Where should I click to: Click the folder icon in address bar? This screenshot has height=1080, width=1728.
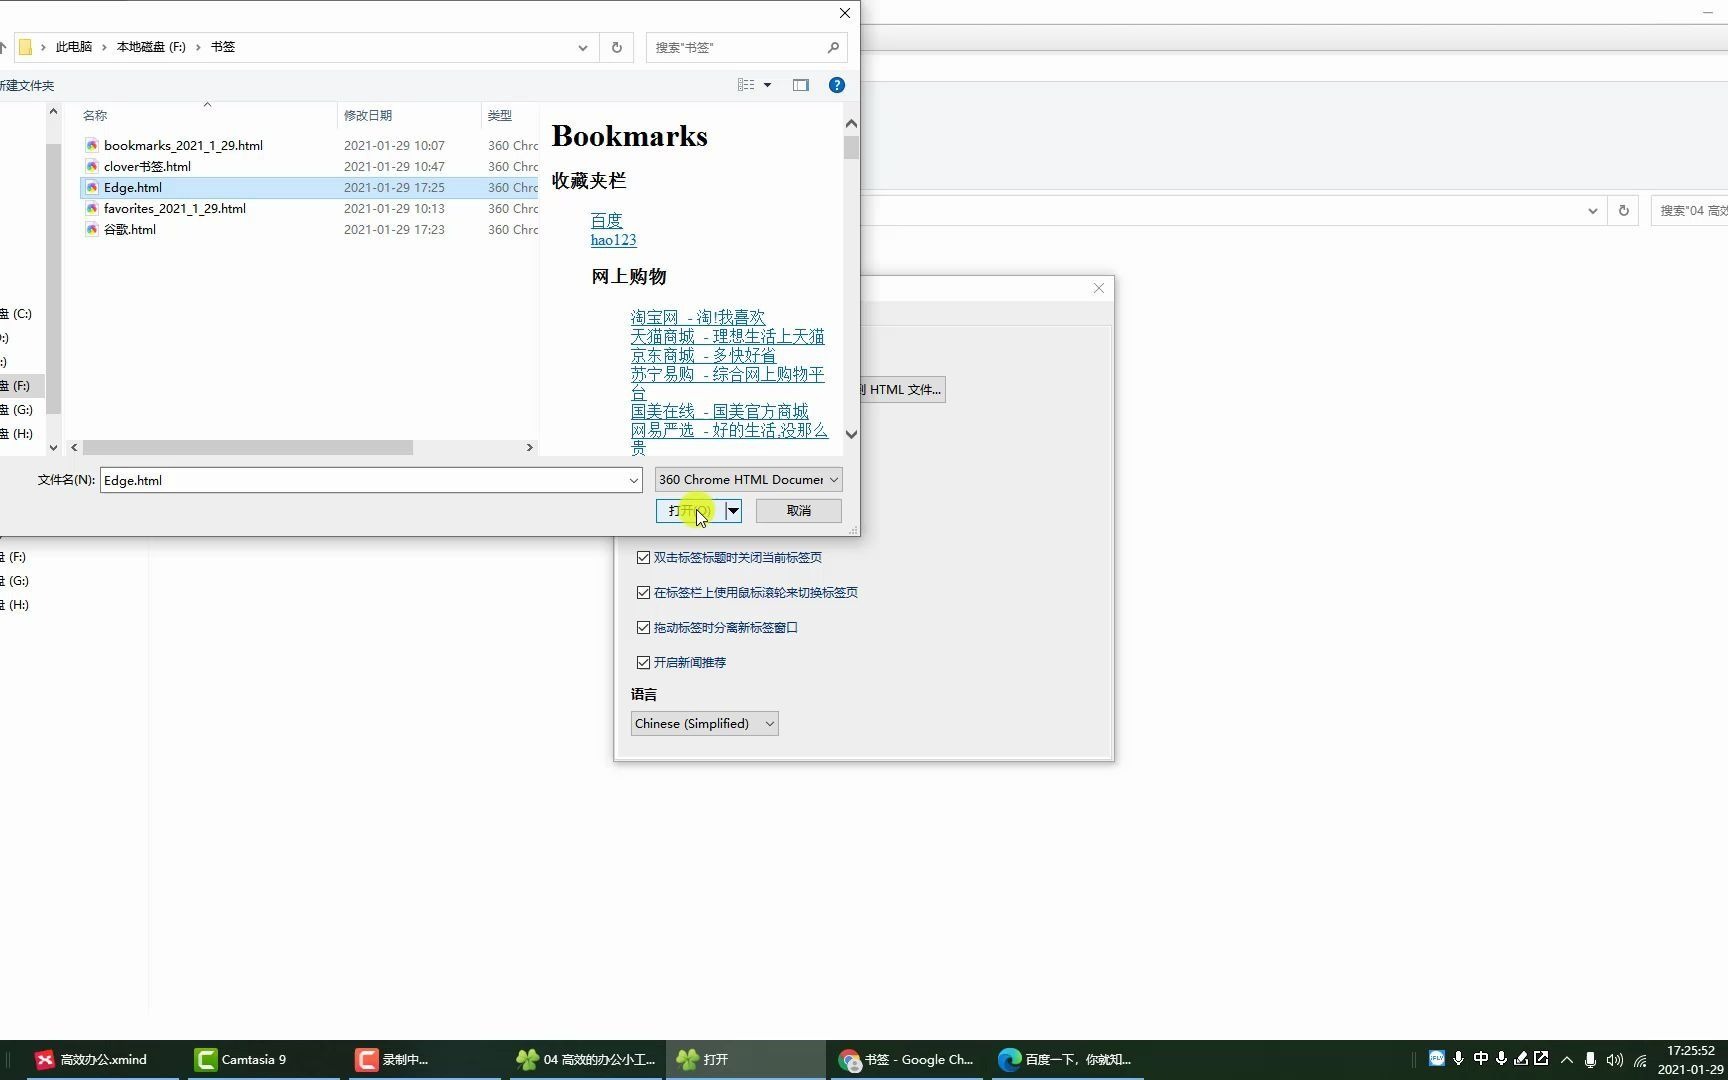25,47
